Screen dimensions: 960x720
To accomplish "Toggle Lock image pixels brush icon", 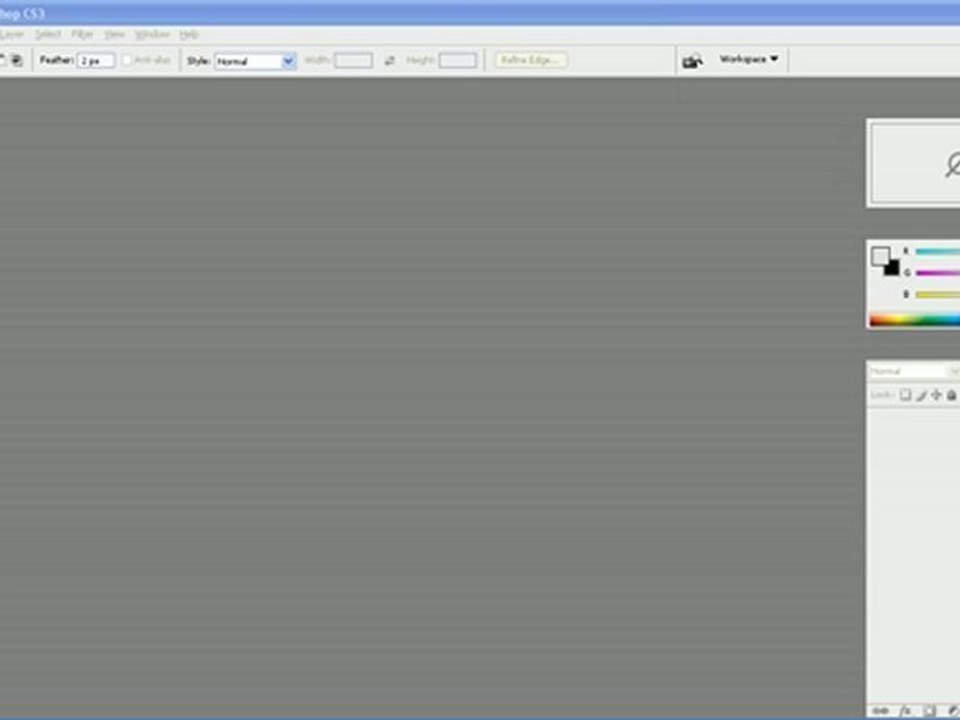I will pos(921,396).
